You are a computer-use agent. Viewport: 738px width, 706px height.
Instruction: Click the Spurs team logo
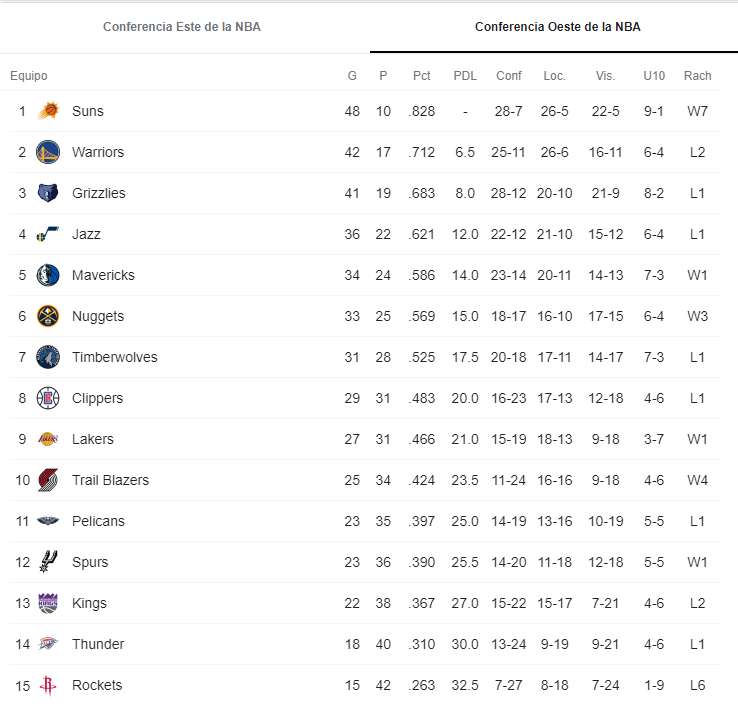48,562
